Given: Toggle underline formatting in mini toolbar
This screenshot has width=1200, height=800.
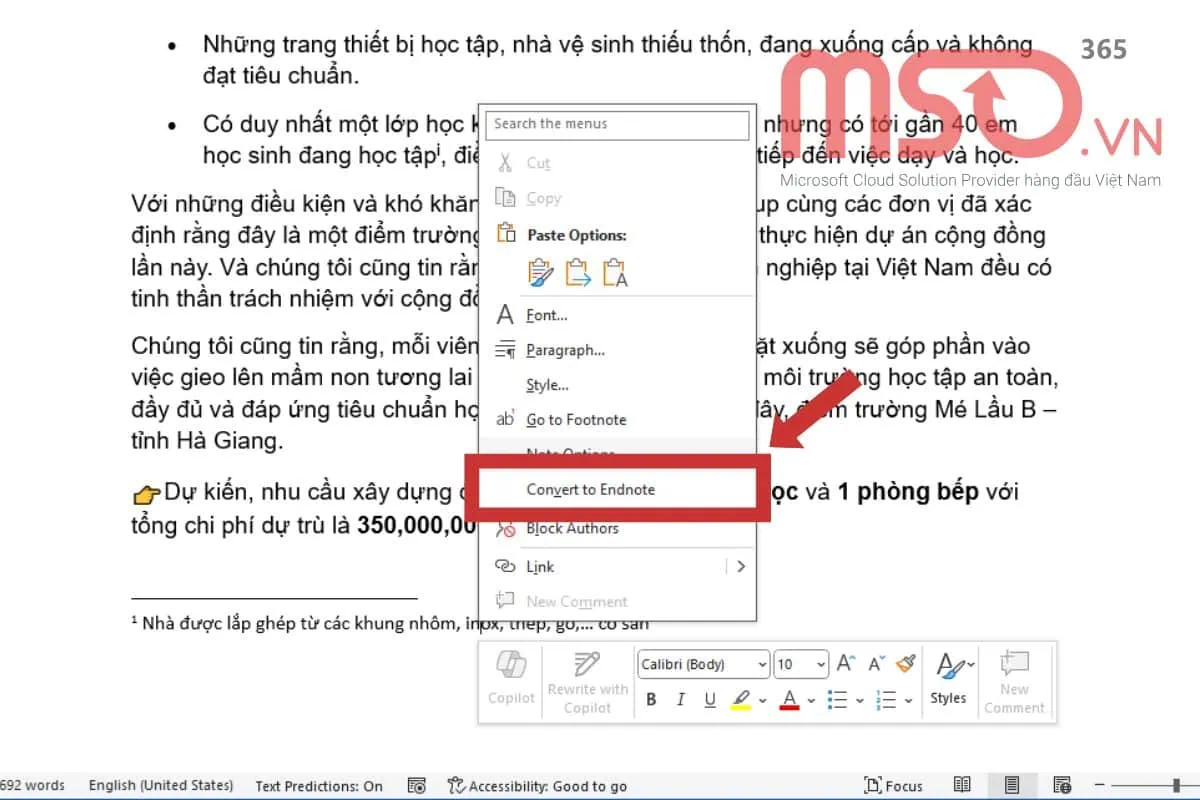Looking at the screenshot, I should point(710,699).
